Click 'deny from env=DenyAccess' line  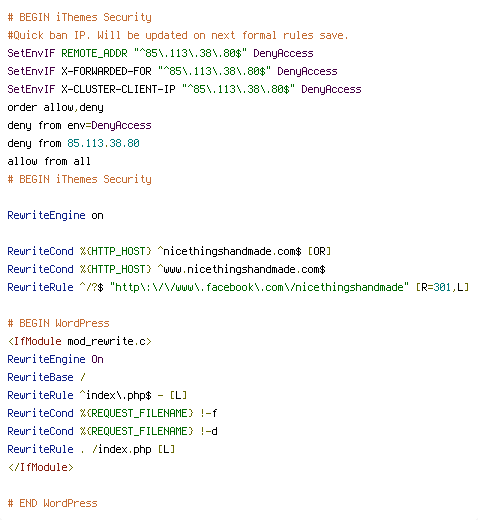coord(79,125)
